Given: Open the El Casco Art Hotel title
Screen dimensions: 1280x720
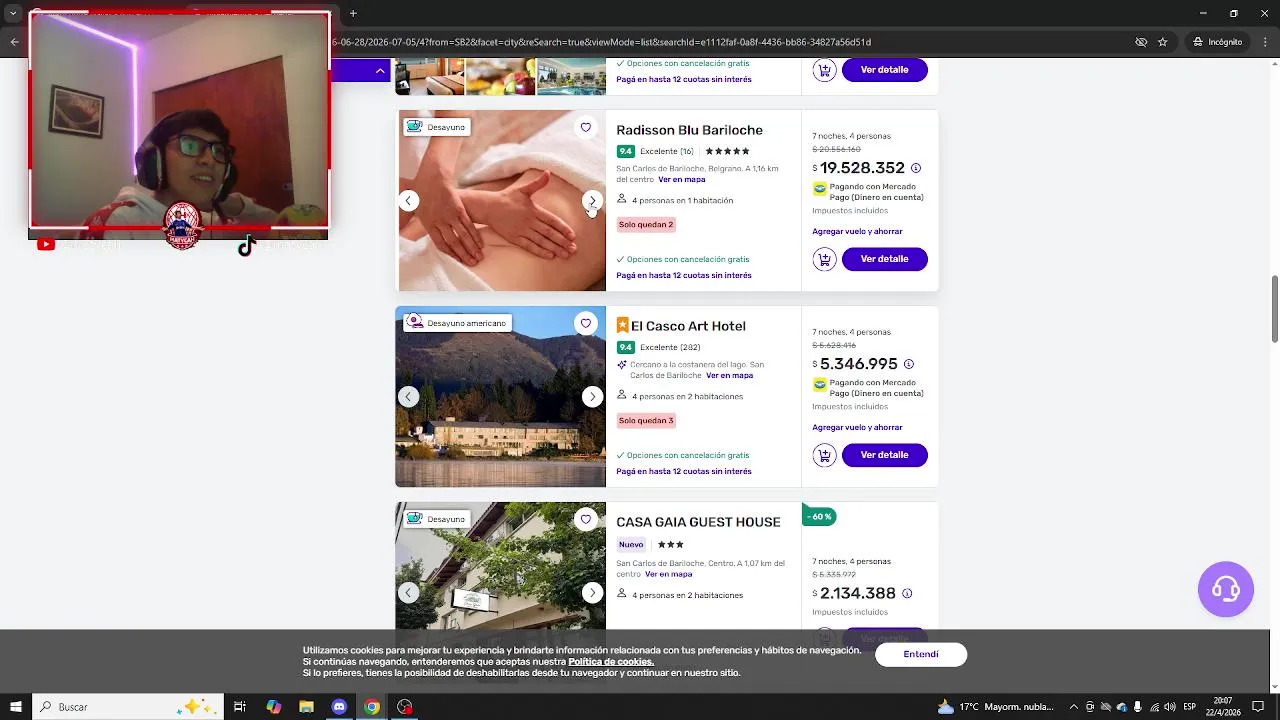Looking at the screenshot, I should click(x=688, y=326).
